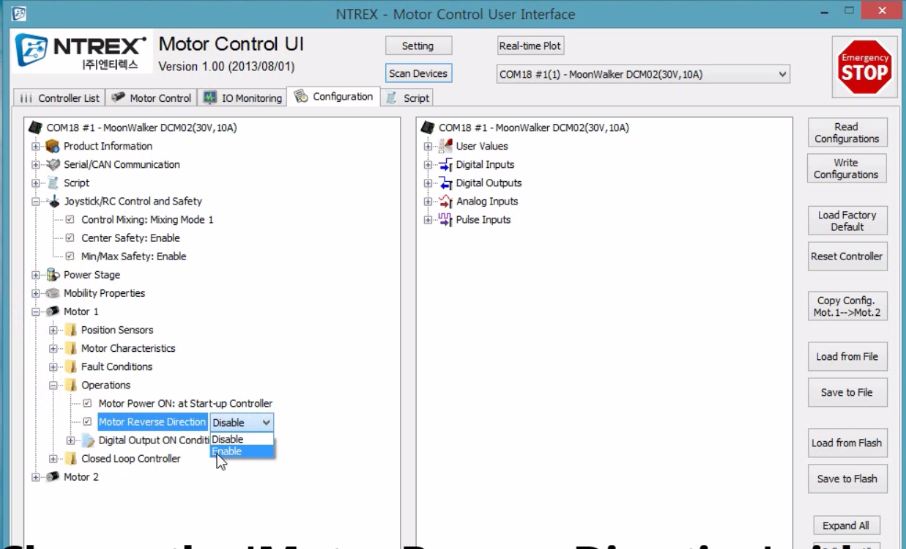Expand the Product Information node
Screen dimensions: 906x549
(x=36, y=146)
